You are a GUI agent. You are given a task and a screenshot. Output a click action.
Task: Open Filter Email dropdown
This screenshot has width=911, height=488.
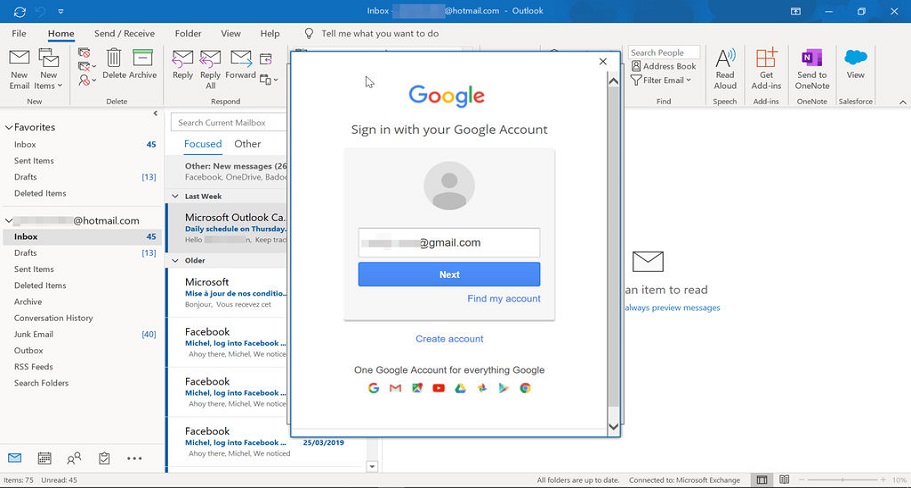[662, 80]
